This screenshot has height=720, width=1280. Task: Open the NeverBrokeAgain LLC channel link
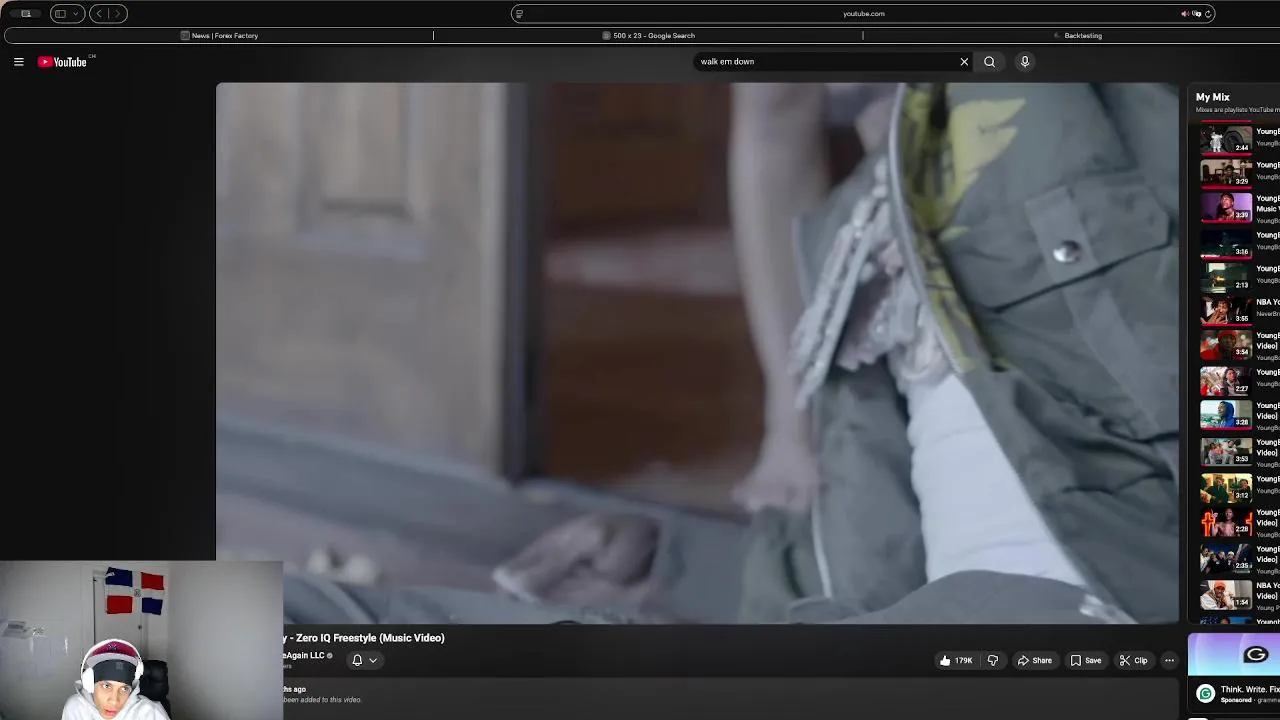click(305, 656)
